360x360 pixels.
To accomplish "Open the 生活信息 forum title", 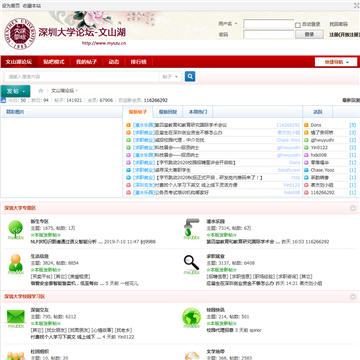I will [40, 256].
